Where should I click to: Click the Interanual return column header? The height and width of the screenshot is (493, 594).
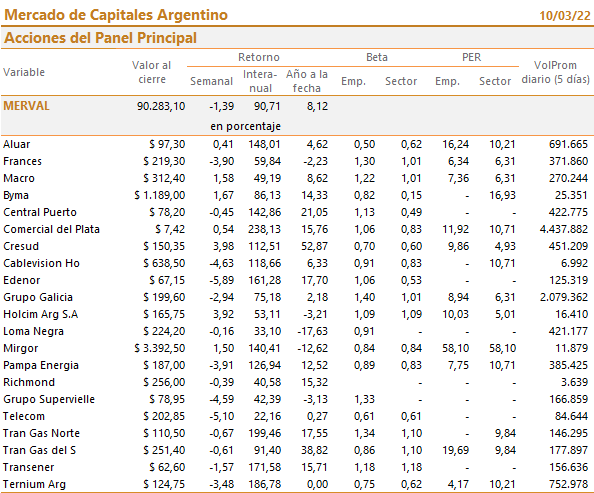coord(260,81)
